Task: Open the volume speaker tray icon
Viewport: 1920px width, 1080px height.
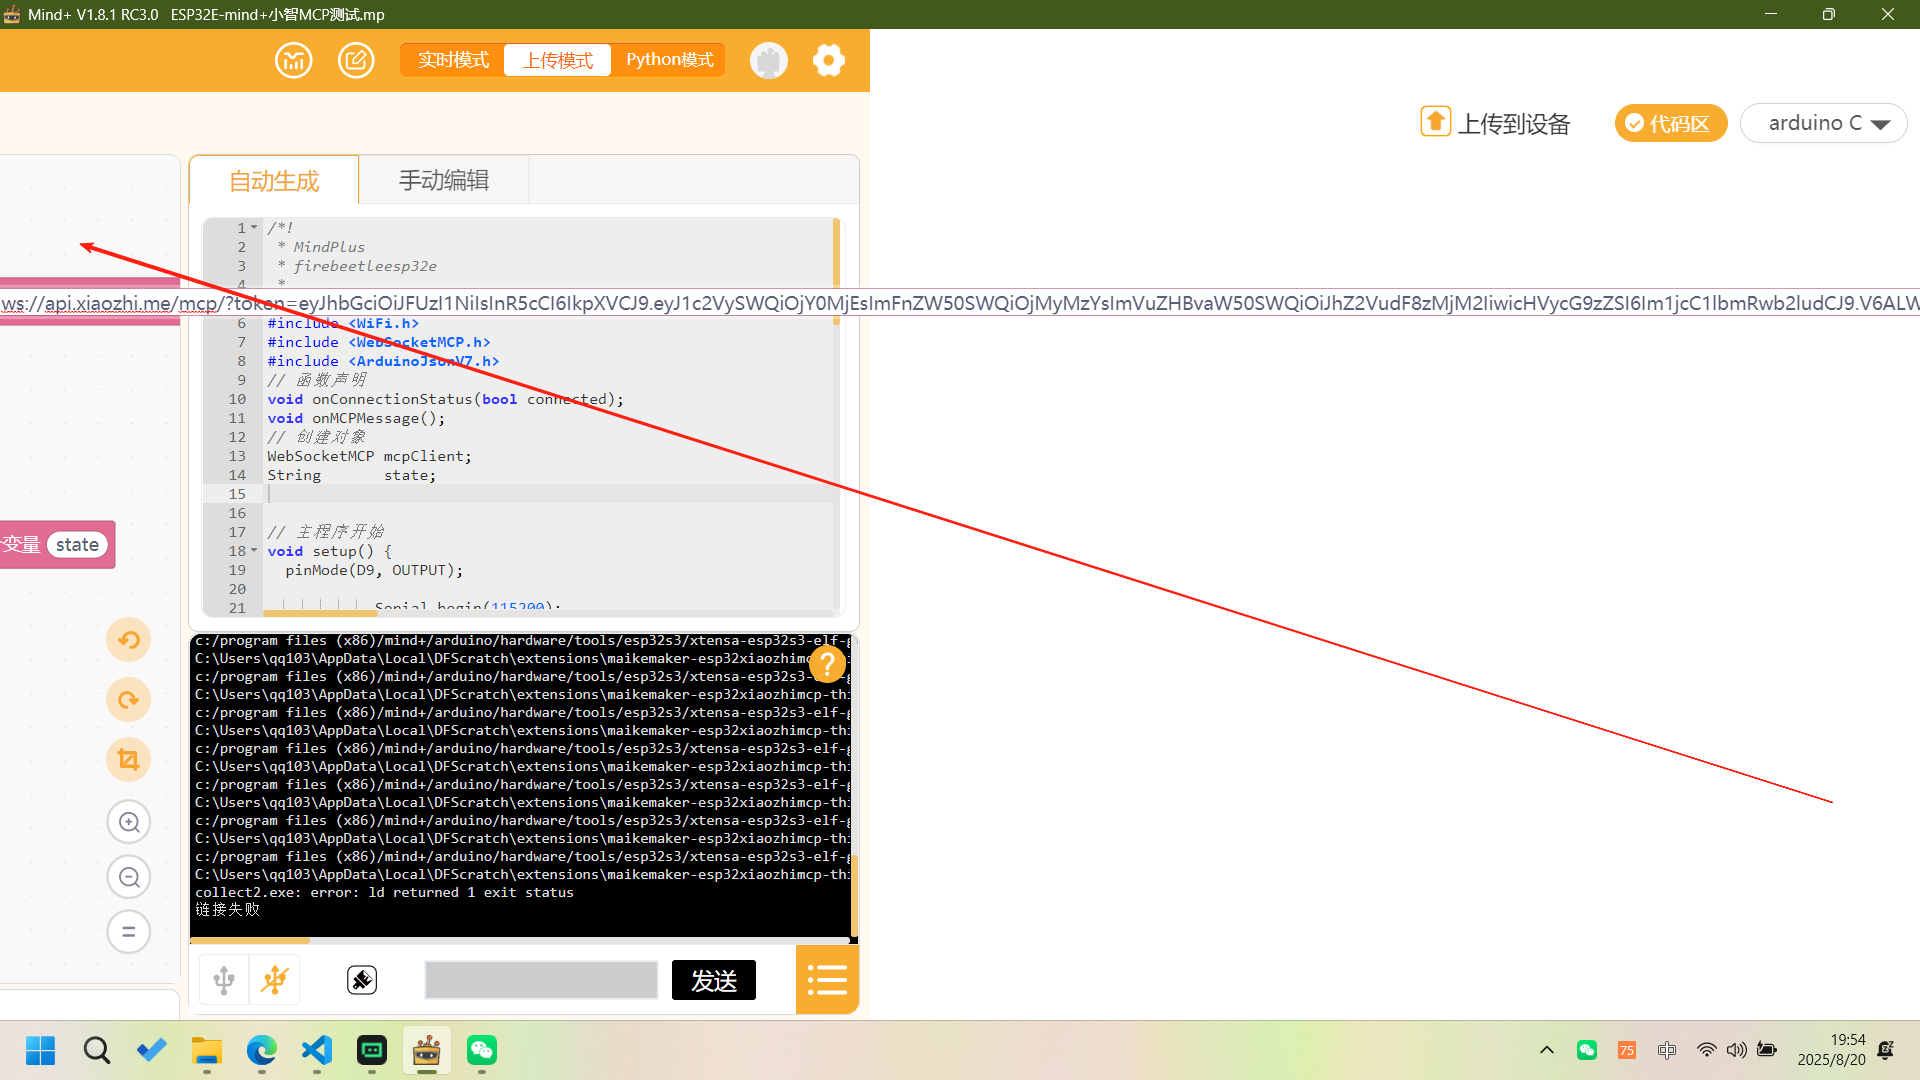Action: click(x=1736, y=1050)
